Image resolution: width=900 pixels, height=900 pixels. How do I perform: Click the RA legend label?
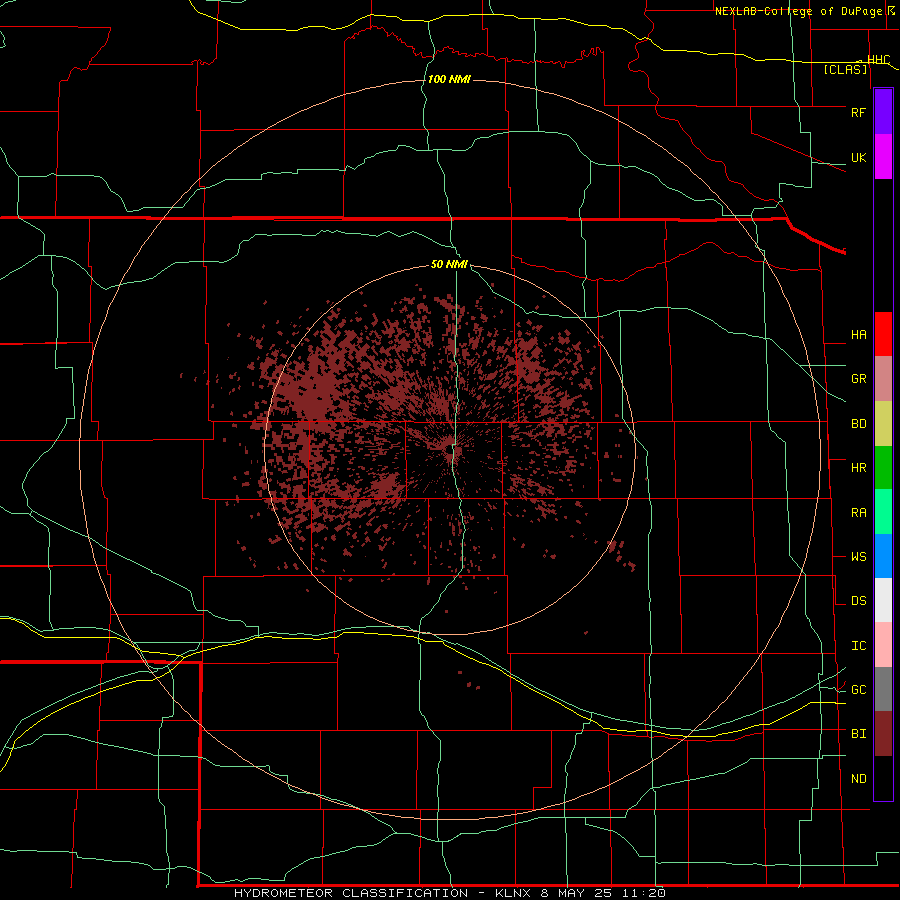859,513
